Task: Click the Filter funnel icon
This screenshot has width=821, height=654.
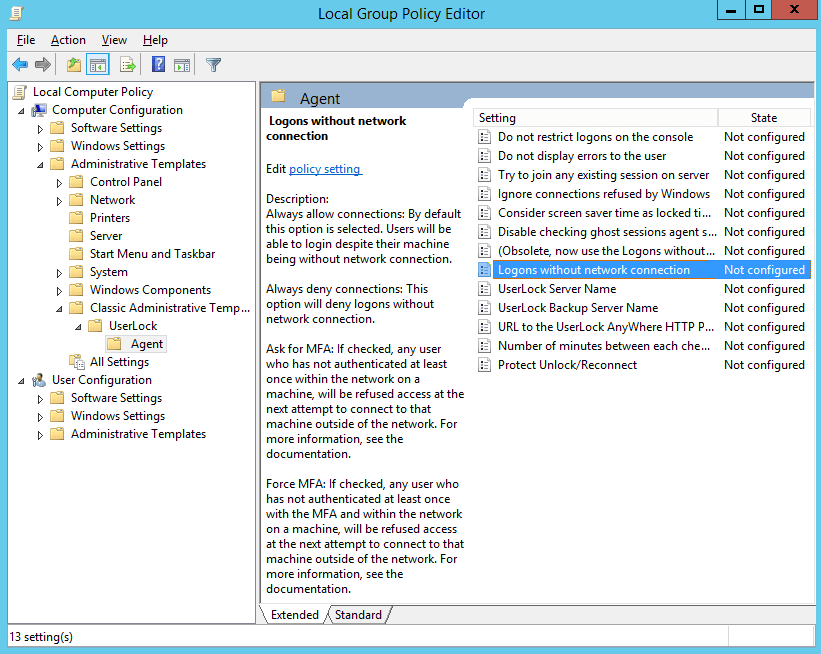Action: [213, 65]
